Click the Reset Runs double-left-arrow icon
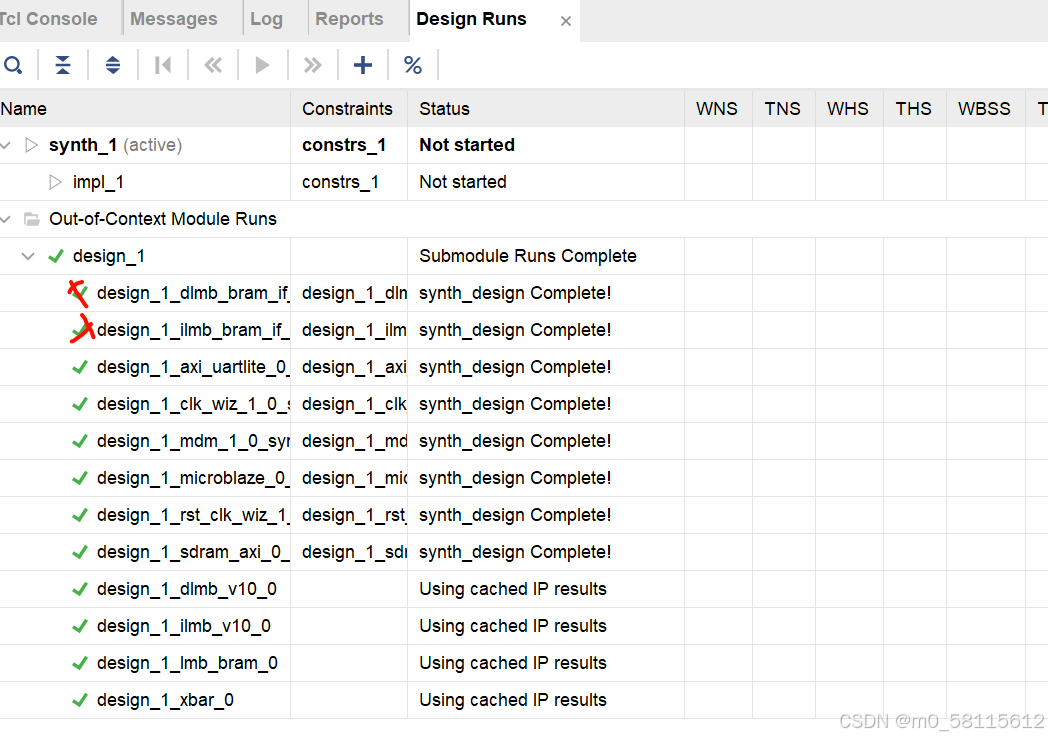The image size is (1048, 739). point(213,65)
